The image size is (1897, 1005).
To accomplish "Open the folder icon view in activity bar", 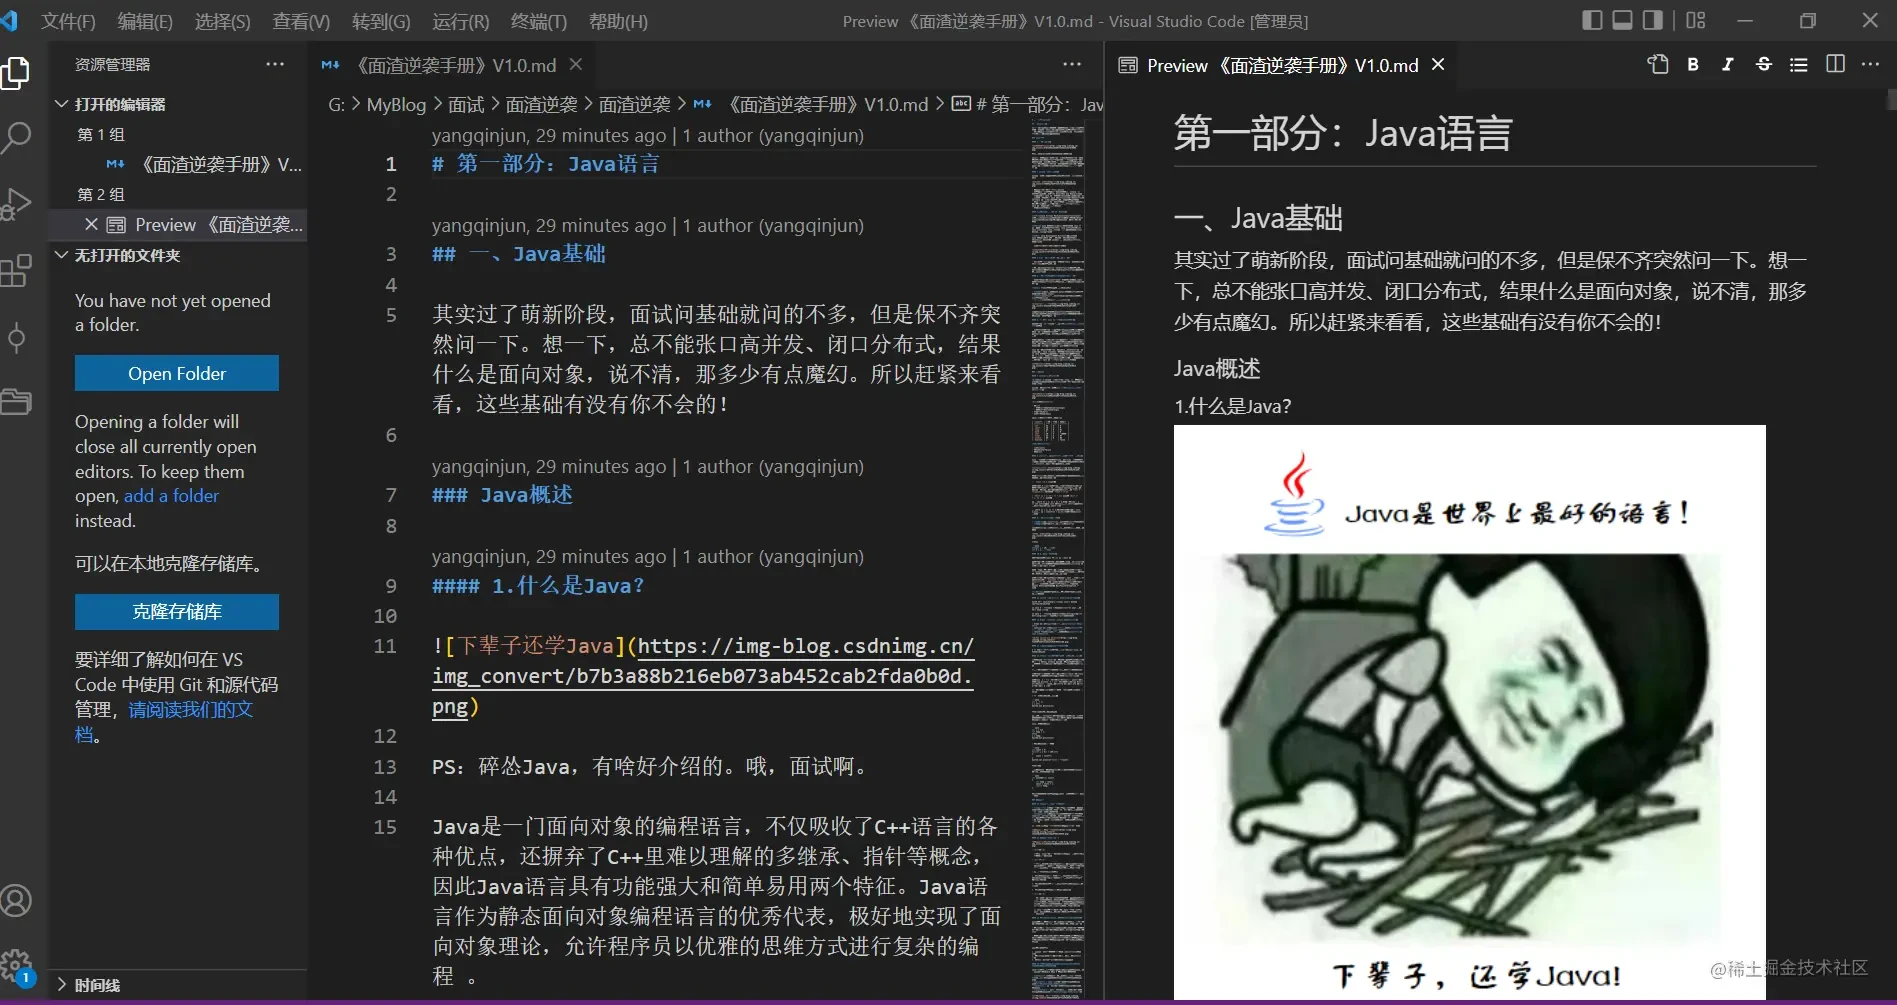I will (x=16, y=402).
